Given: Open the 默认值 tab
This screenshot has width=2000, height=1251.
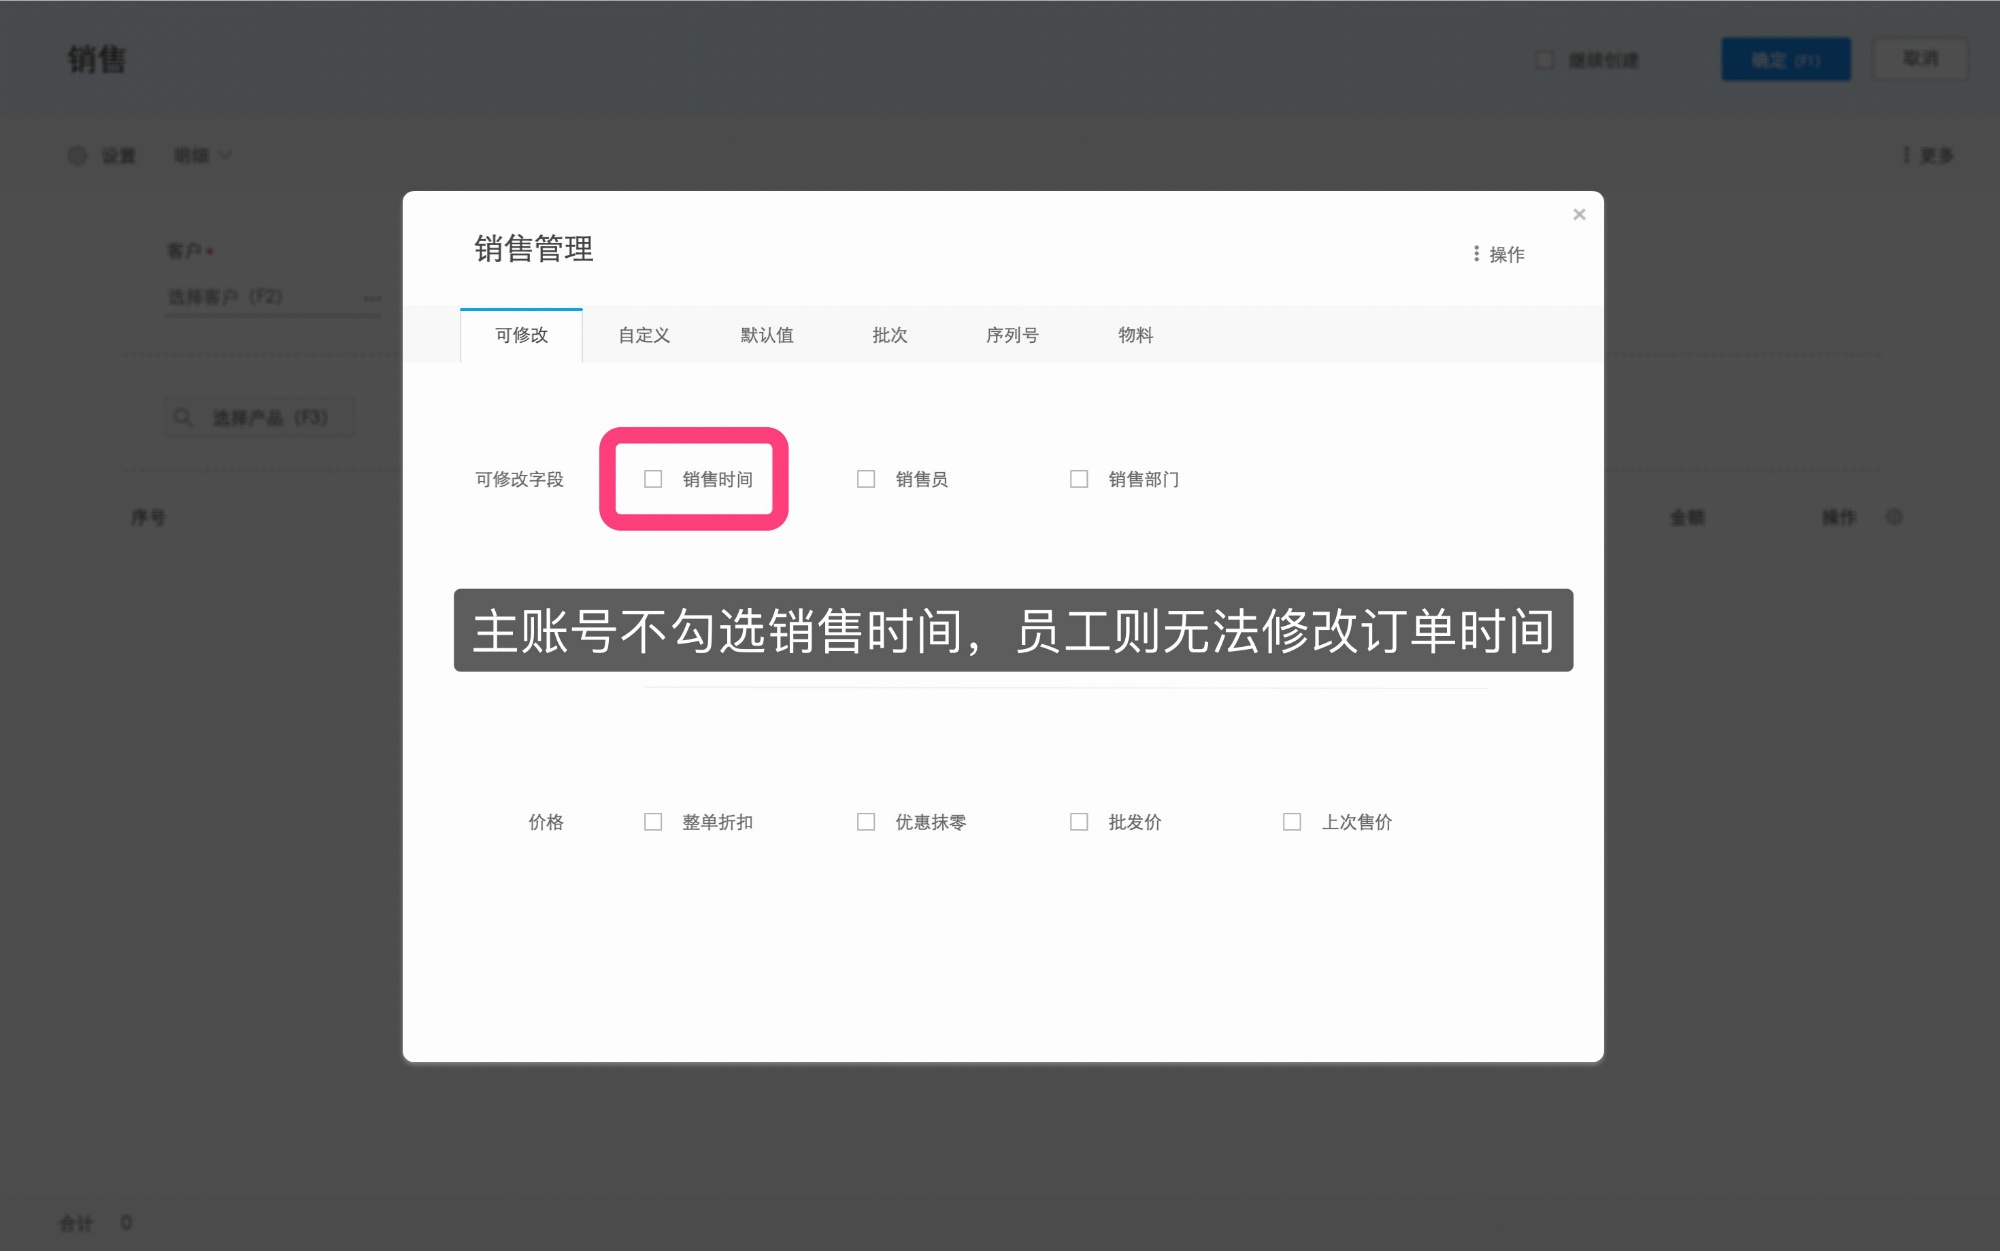Looking at the screenshot, I should coord(767,335).
